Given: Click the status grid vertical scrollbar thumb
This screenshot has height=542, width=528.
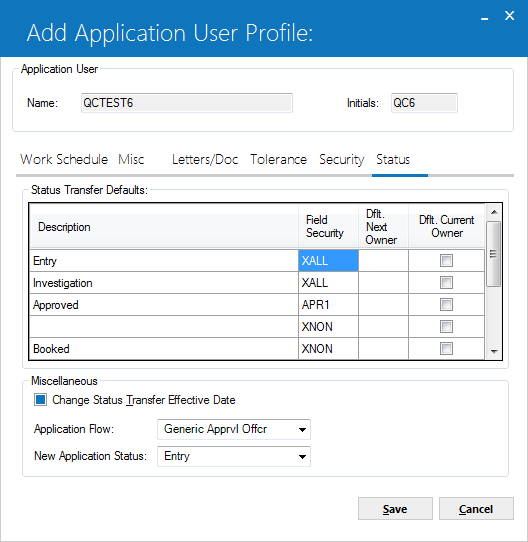Looking at the screenshot, I should tap(493, 254).
